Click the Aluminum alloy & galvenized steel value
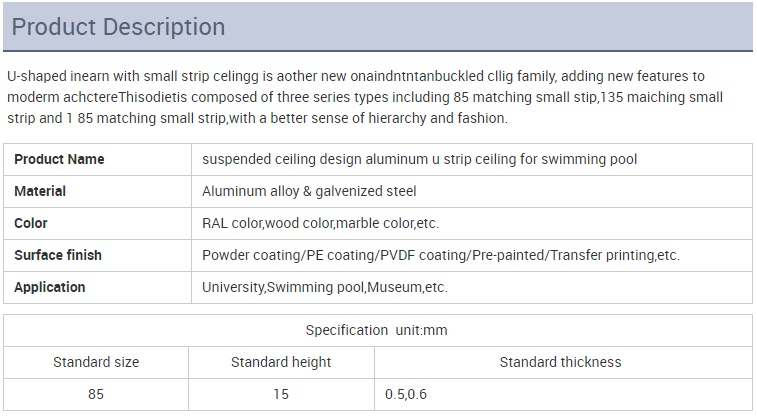757x418 pixels. coord(309,191)
